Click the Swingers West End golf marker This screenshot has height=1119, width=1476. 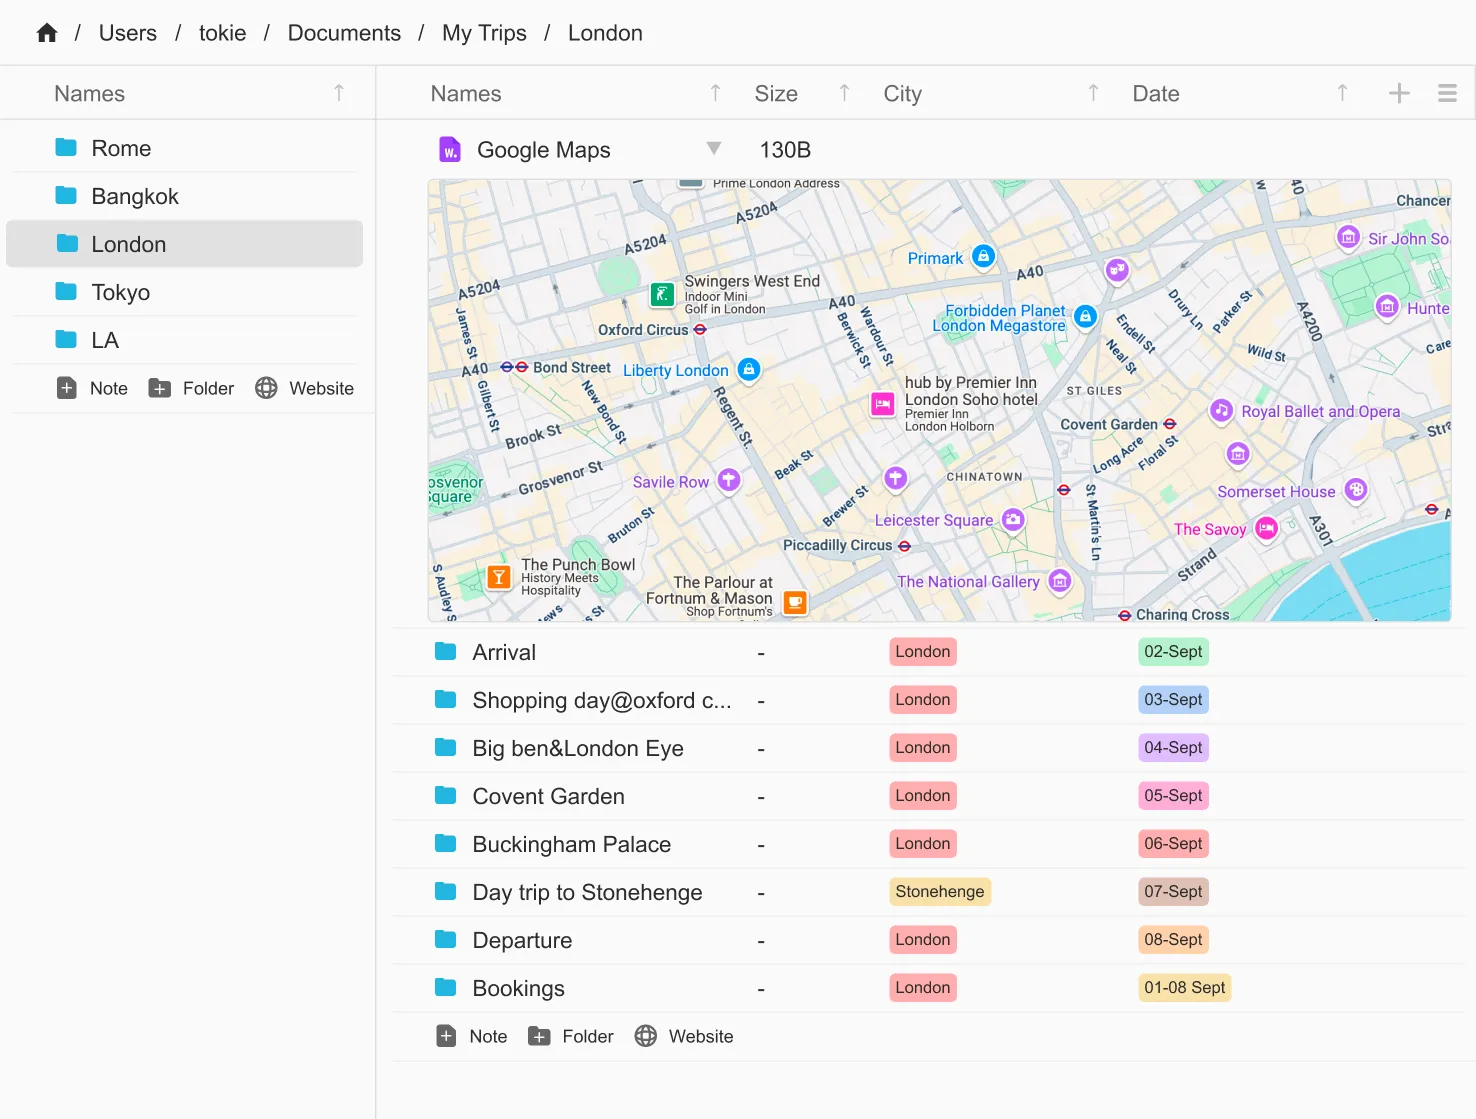click(x=661, y=294)
